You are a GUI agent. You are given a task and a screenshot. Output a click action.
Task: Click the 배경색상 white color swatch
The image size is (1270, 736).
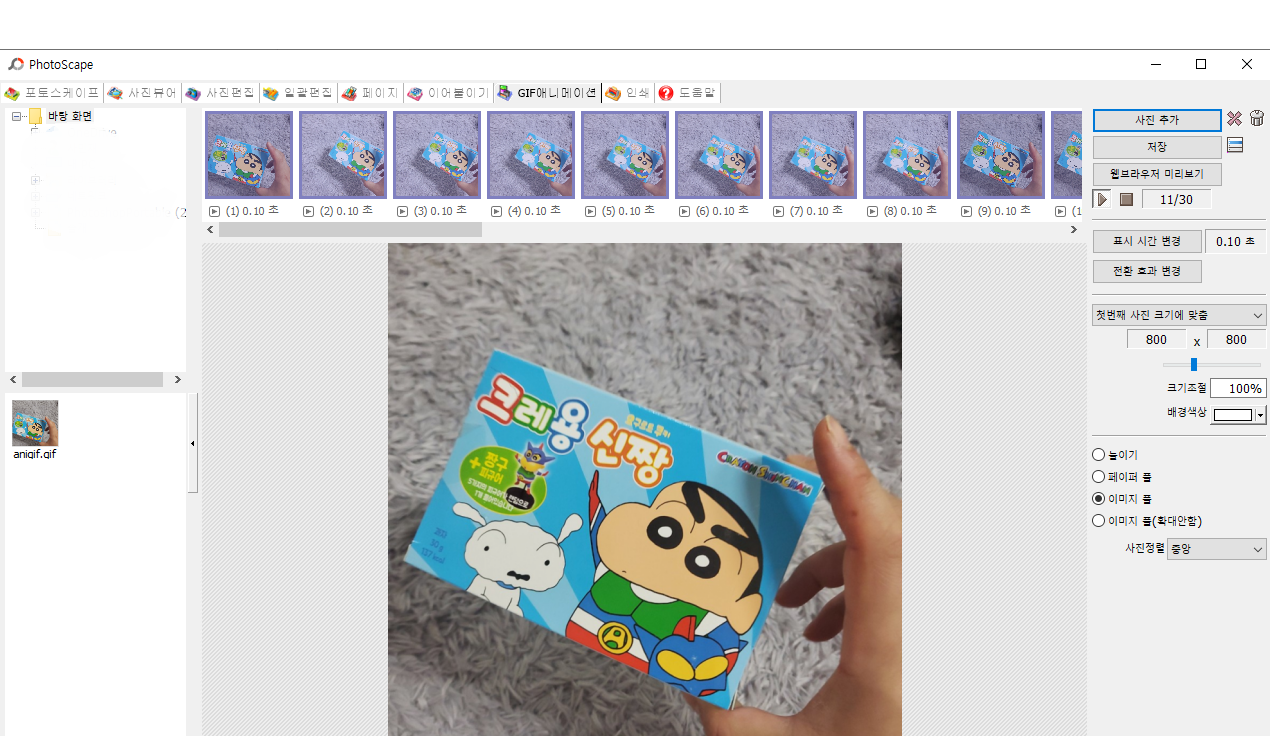[1233, 415]
